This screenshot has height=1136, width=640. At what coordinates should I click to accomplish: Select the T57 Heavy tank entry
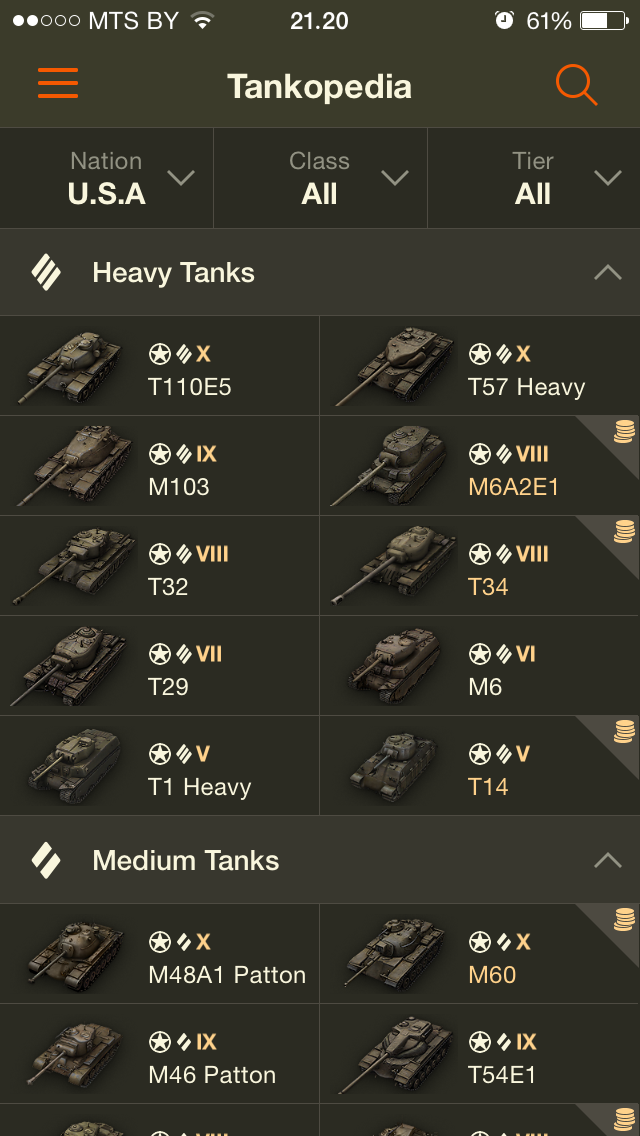(480, 366)
